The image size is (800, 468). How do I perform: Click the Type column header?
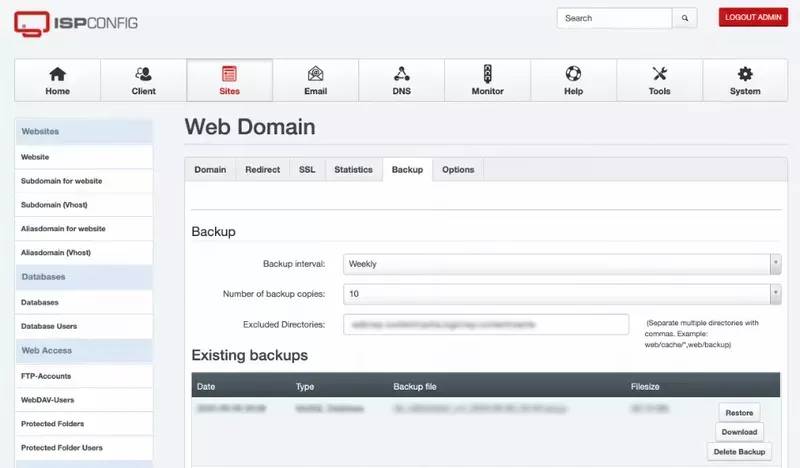pyautogui.click(x=305, y=387)
